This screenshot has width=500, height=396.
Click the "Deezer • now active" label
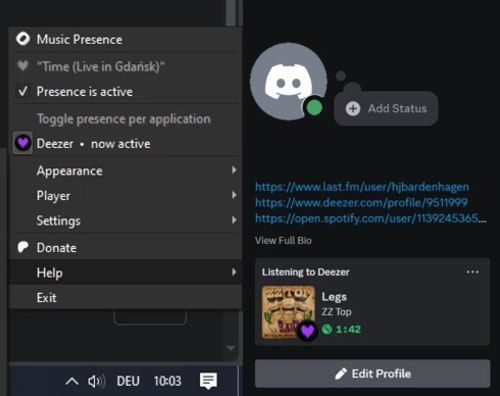pyautogui.click(x=93, y=144)
